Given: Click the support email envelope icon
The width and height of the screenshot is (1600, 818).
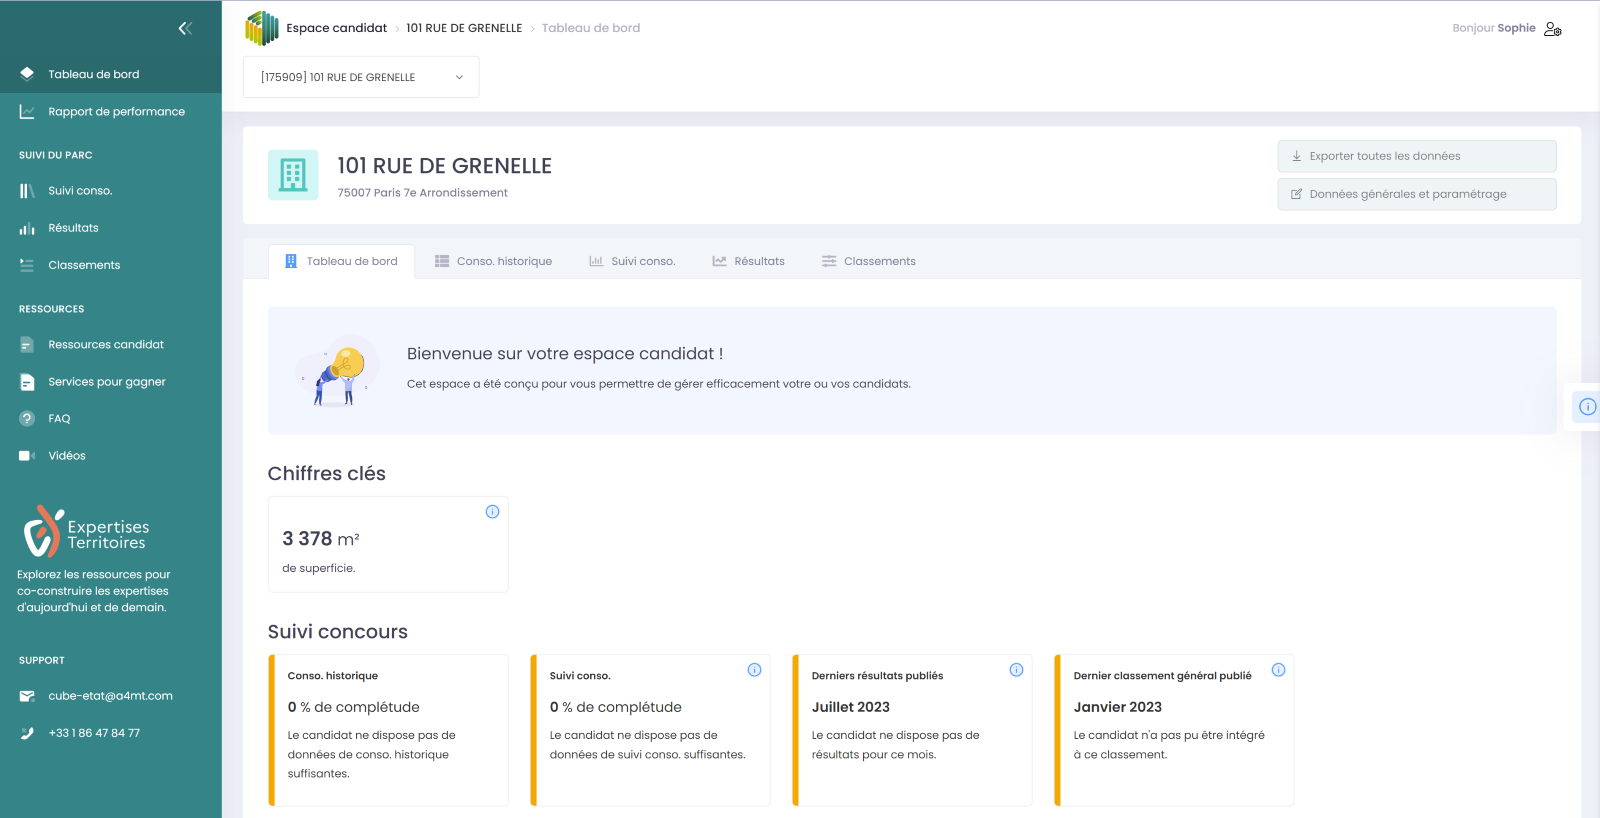Looking at the screenshot, I should click(27, 696).
